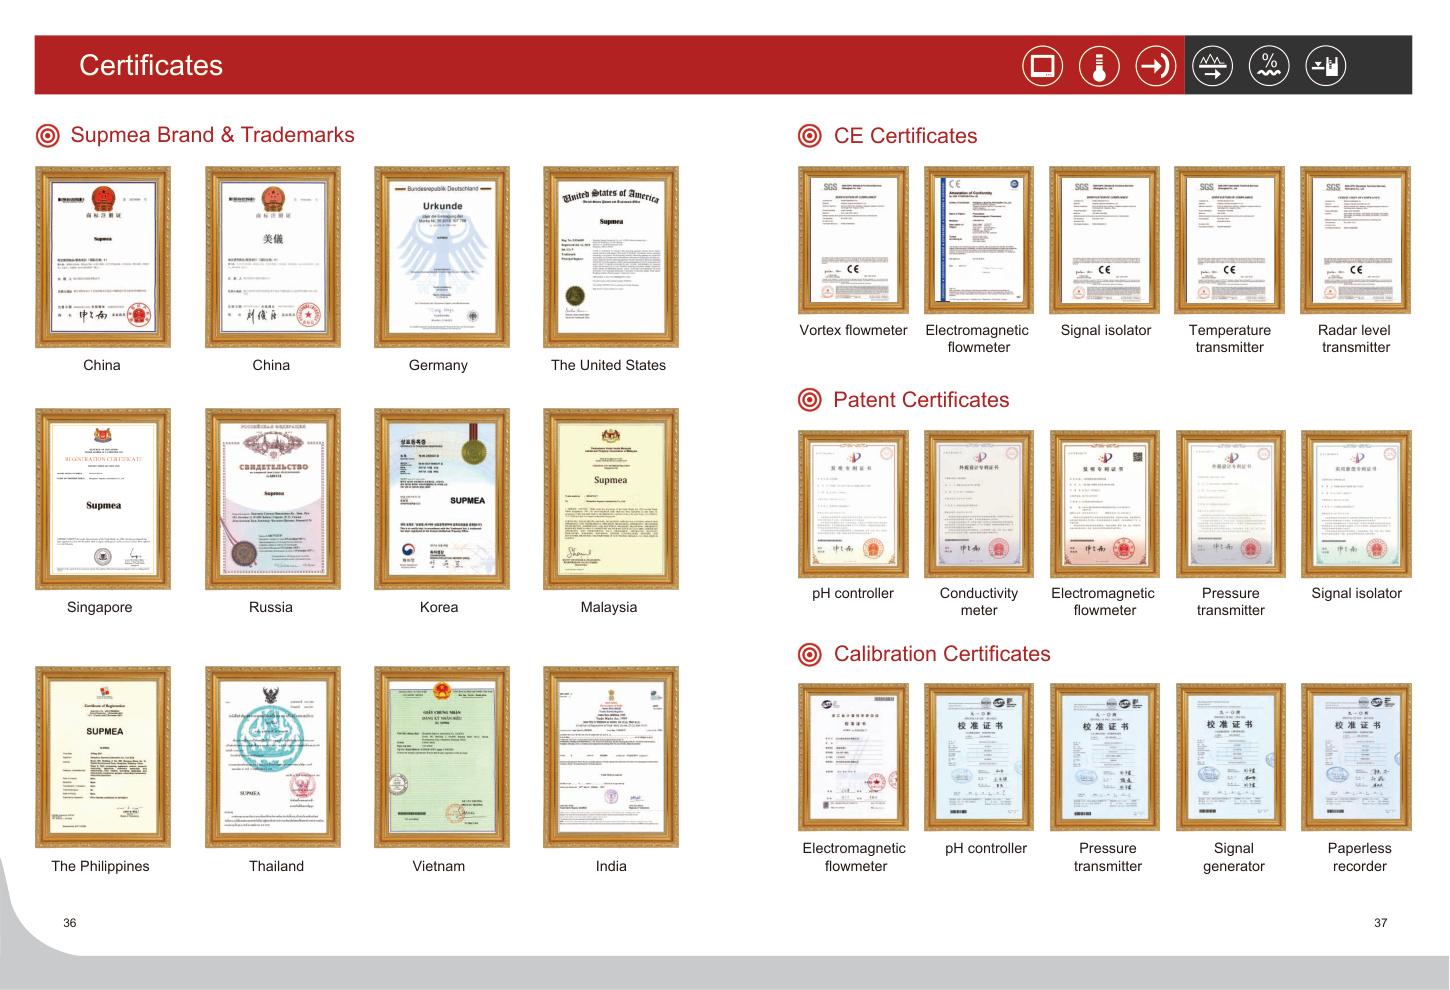Image resolution: width=1450 pixels, height=990 pixels.
Task: Open the Conductivity meter patent certificate
Action: (x=979, y=504)
